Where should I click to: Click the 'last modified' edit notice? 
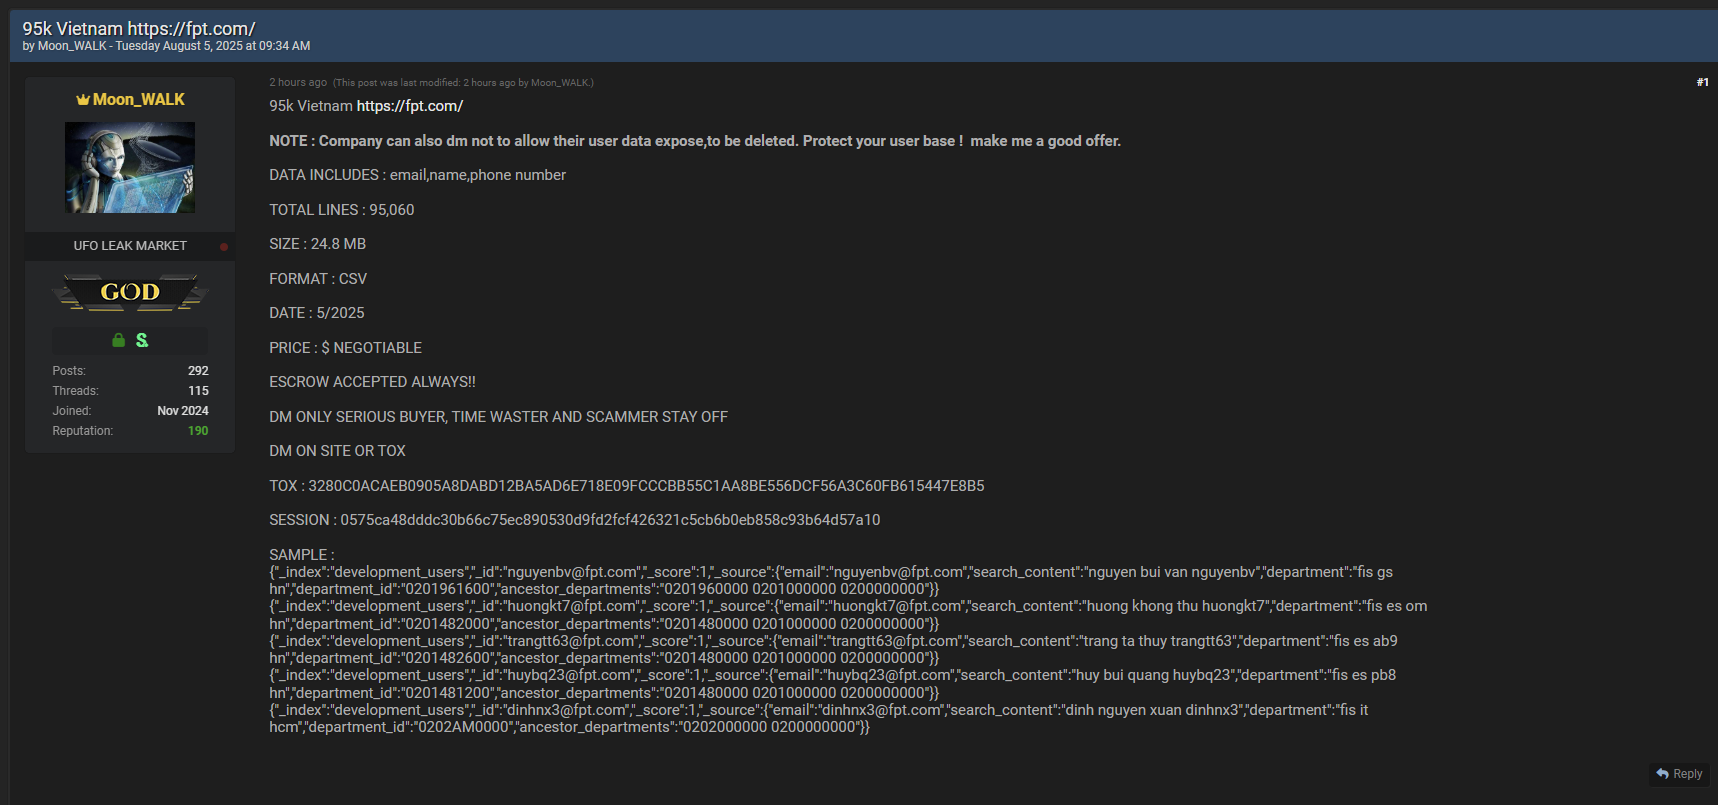pyautogui.click(x=463, y=83)
